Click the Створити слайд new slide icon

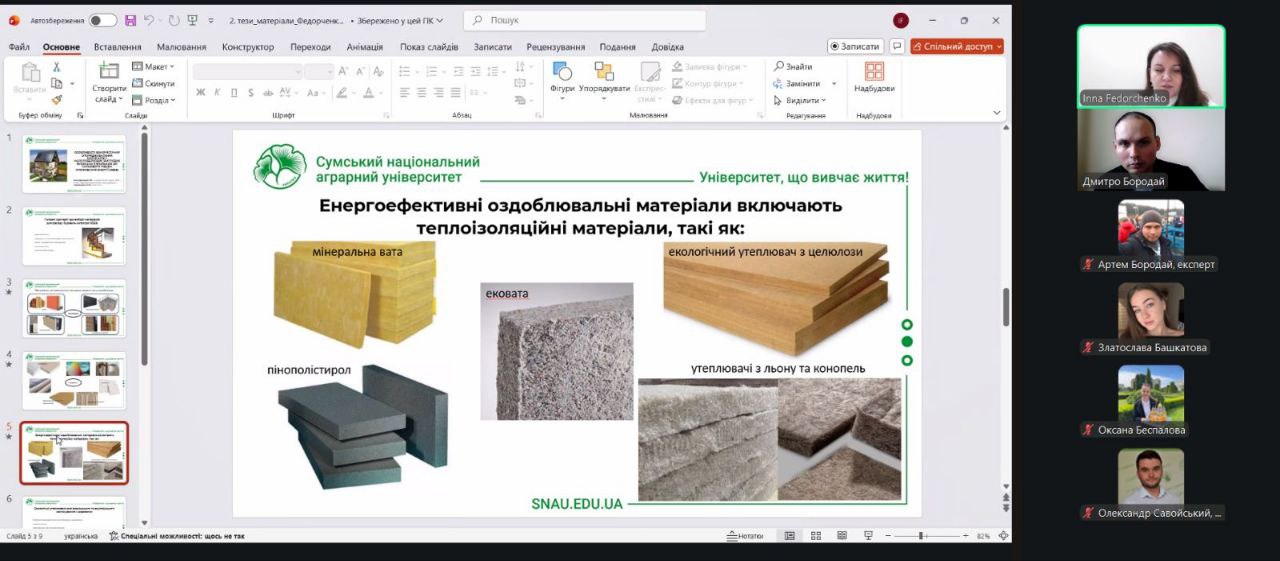tap(109, 71)
